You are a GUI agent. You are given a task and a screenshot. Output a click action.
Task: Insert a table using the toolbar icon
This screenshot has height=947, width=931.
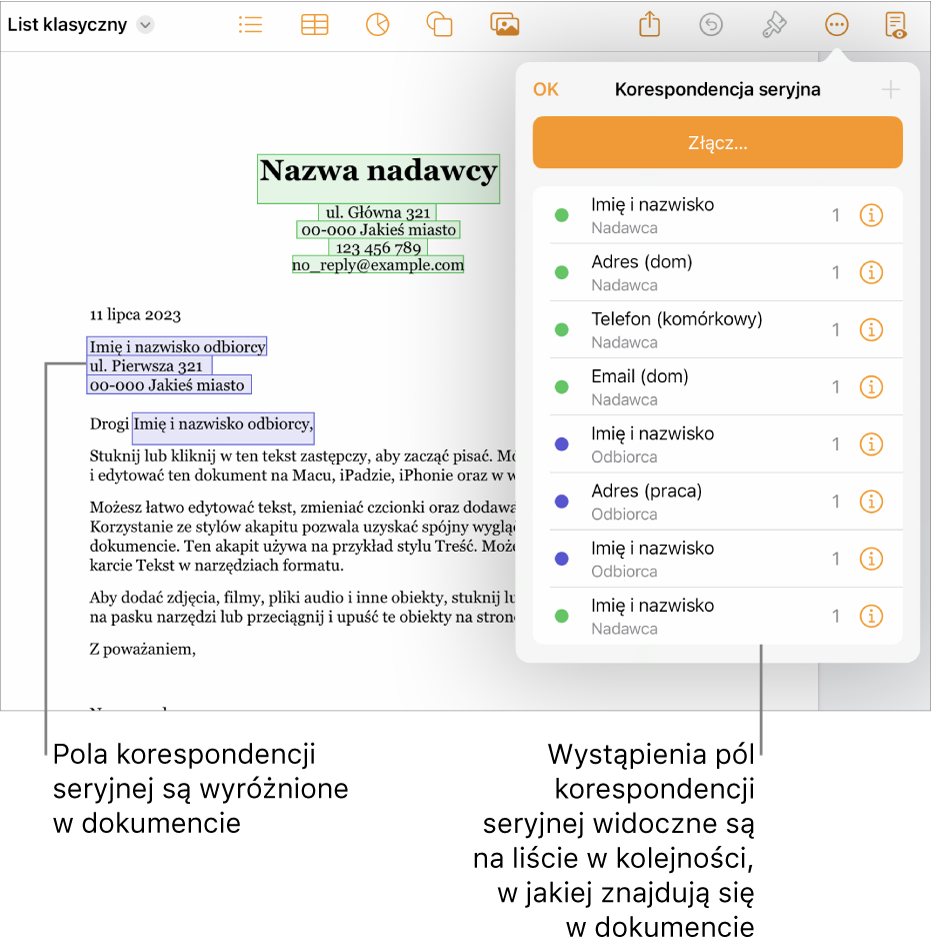click(315, 25)
